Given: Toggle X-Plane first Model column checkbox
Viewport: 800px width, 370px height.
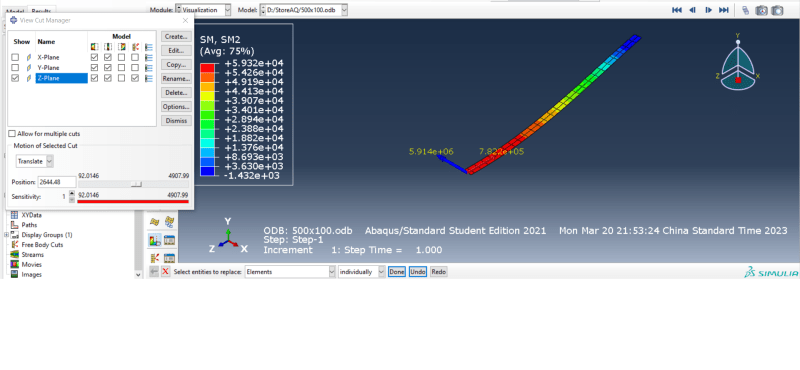Looking at the screenshot, I should pyautogui.click(x=94, y=57).
